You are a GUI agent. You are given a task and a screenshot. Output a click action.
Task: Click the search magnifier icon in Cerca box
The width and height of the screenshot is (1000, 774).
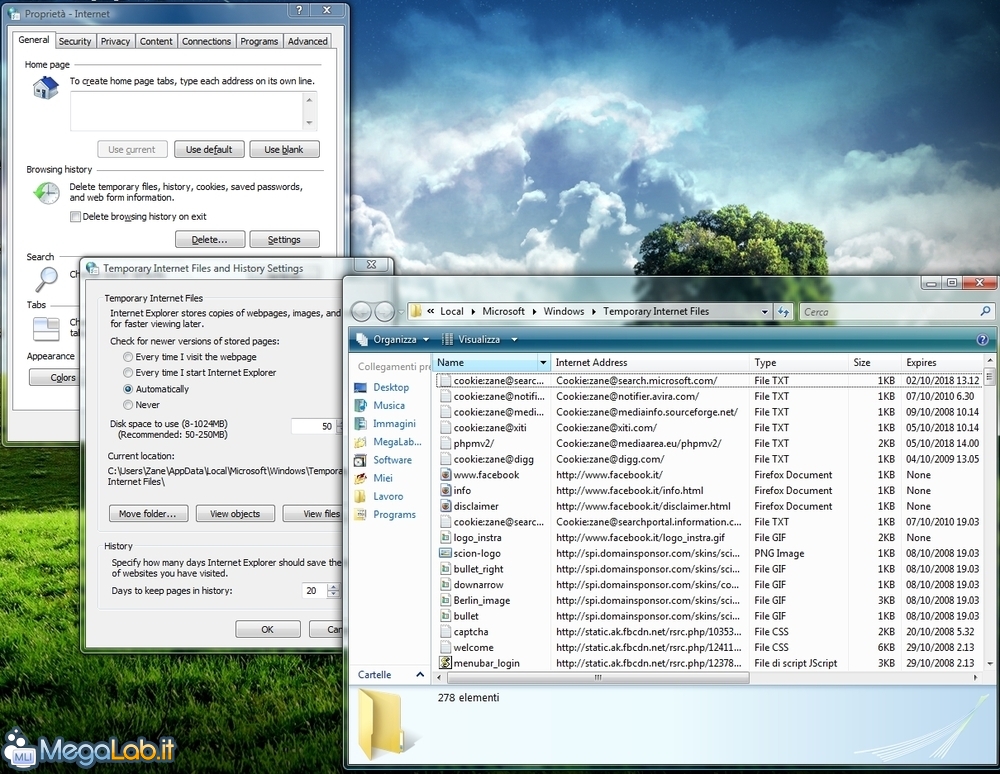tap(985, 311)
